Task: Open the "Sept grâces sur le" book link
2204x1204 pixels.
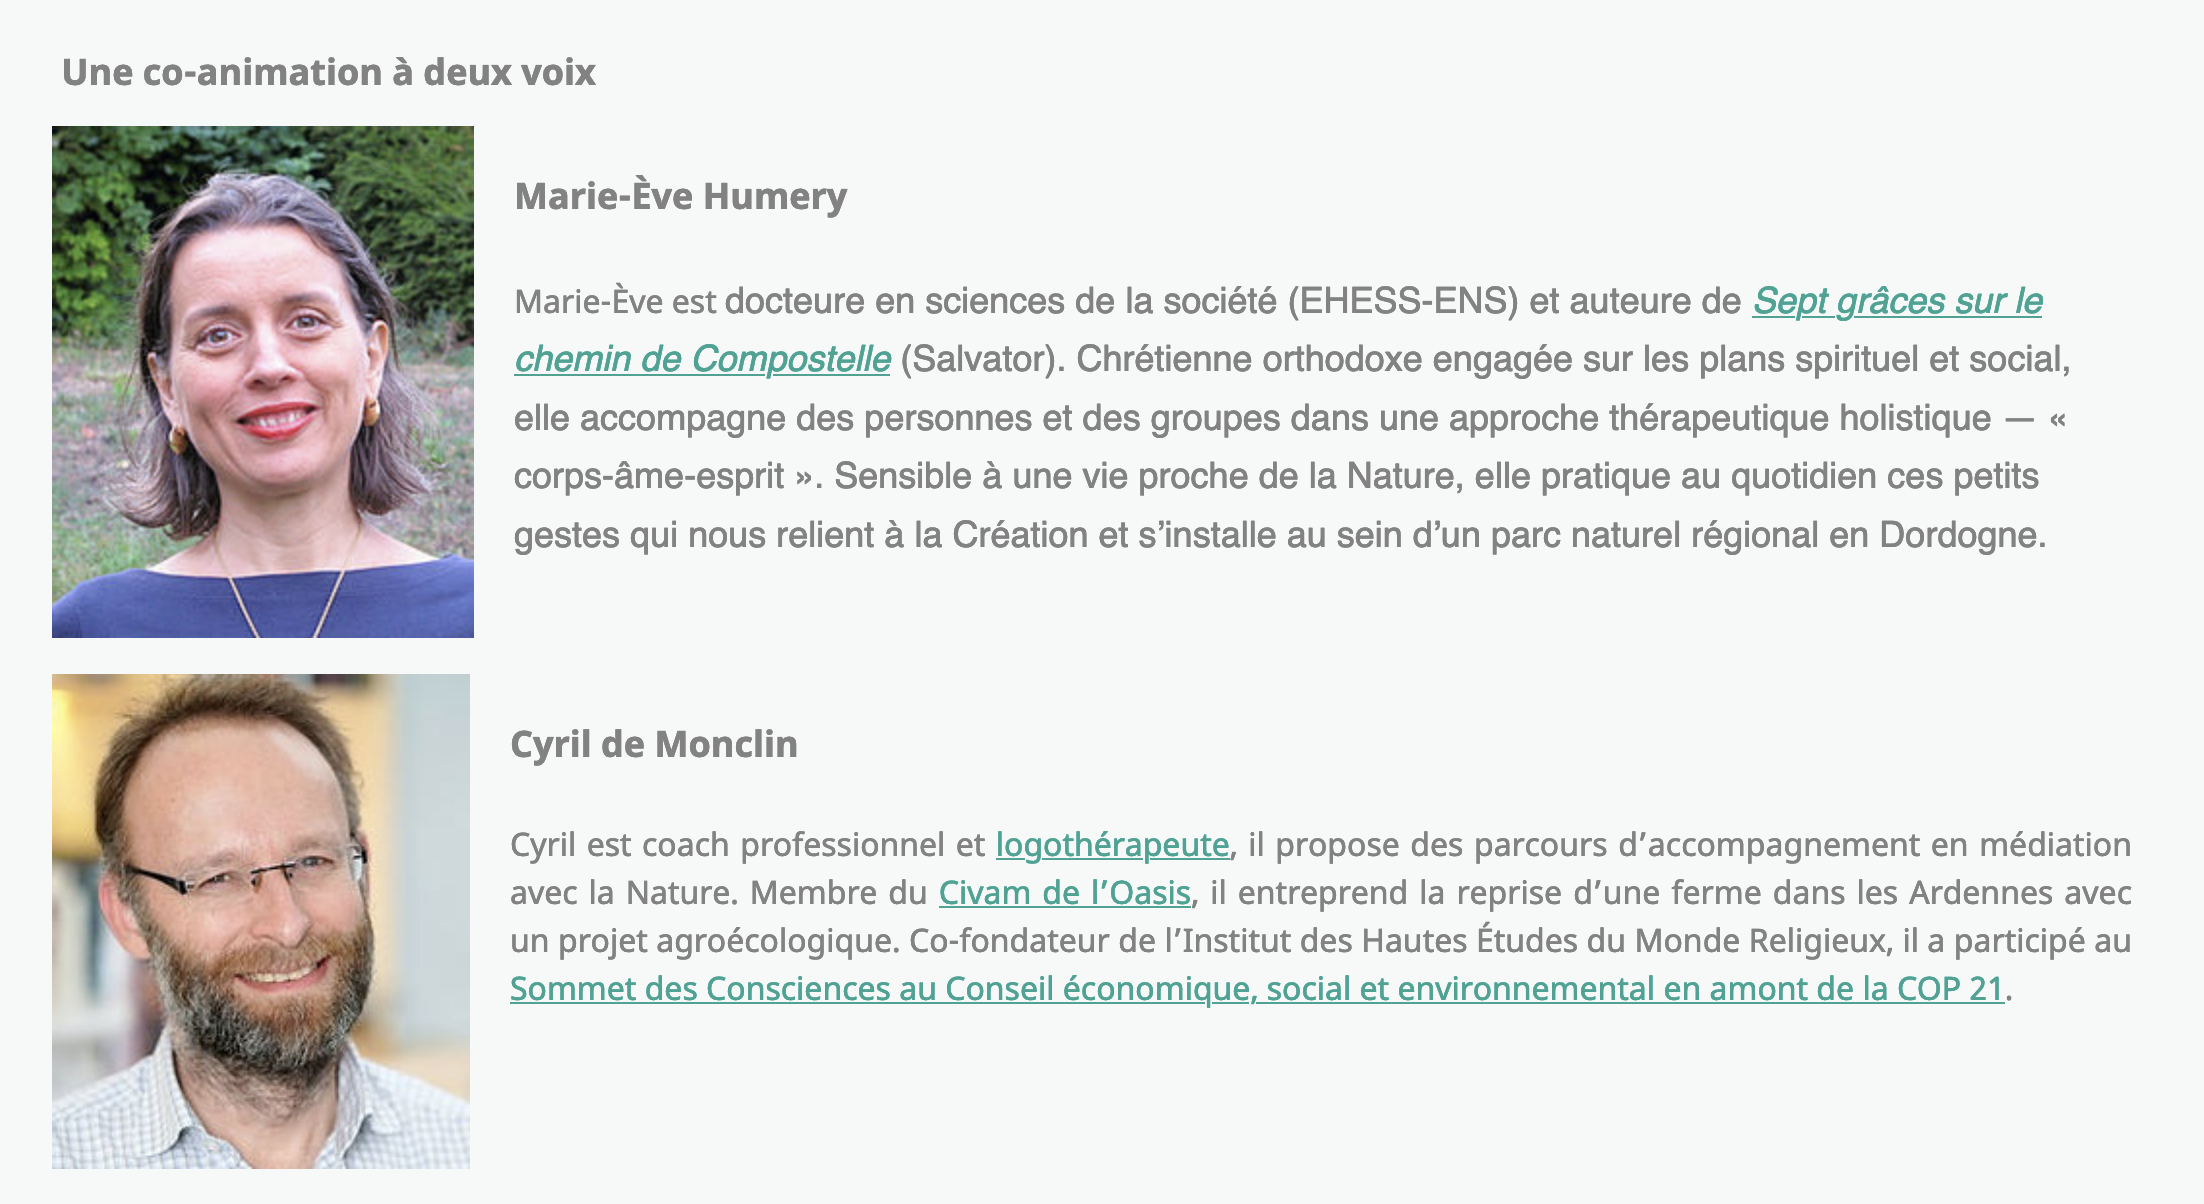Action: coord(1897,301)
